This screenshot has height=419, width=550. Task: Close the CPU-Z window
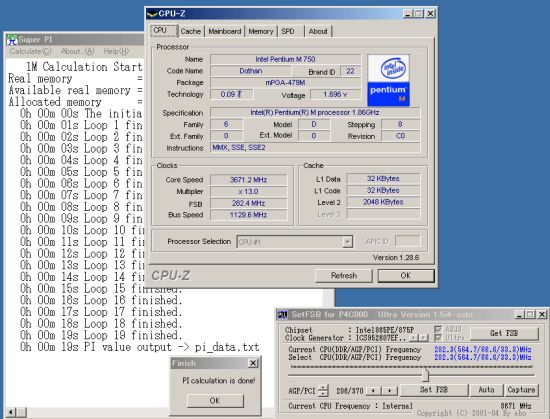(x=430, y=14)
